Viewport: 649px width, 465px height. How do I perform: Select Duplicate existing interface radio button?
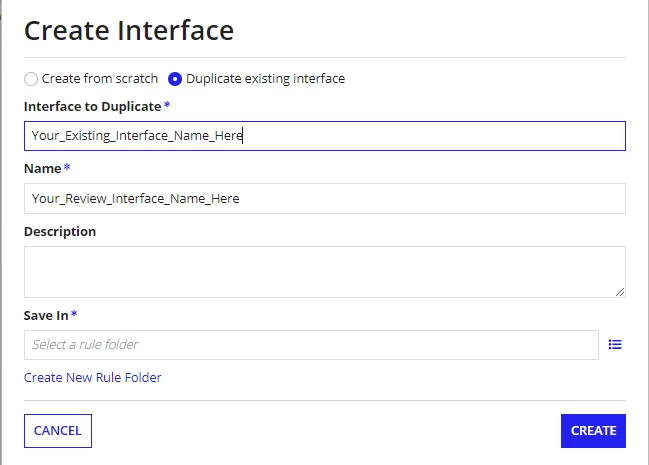(175, 79)
